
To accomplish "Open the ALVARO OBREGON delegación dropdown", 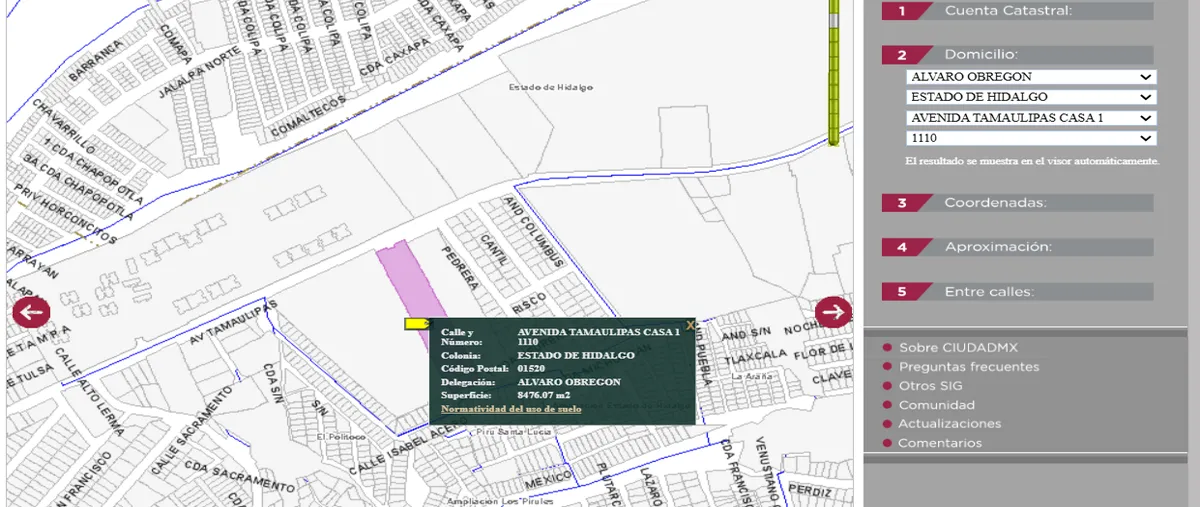I will point(1031,77).
